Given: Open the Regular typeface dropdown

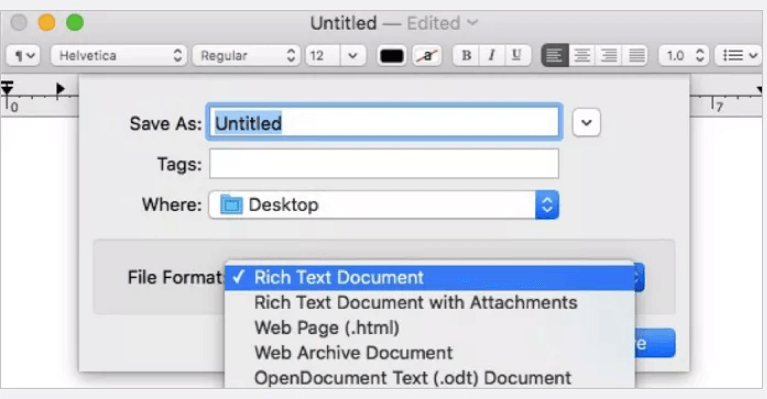Looking at the screenshot, I should pos(246,56).
